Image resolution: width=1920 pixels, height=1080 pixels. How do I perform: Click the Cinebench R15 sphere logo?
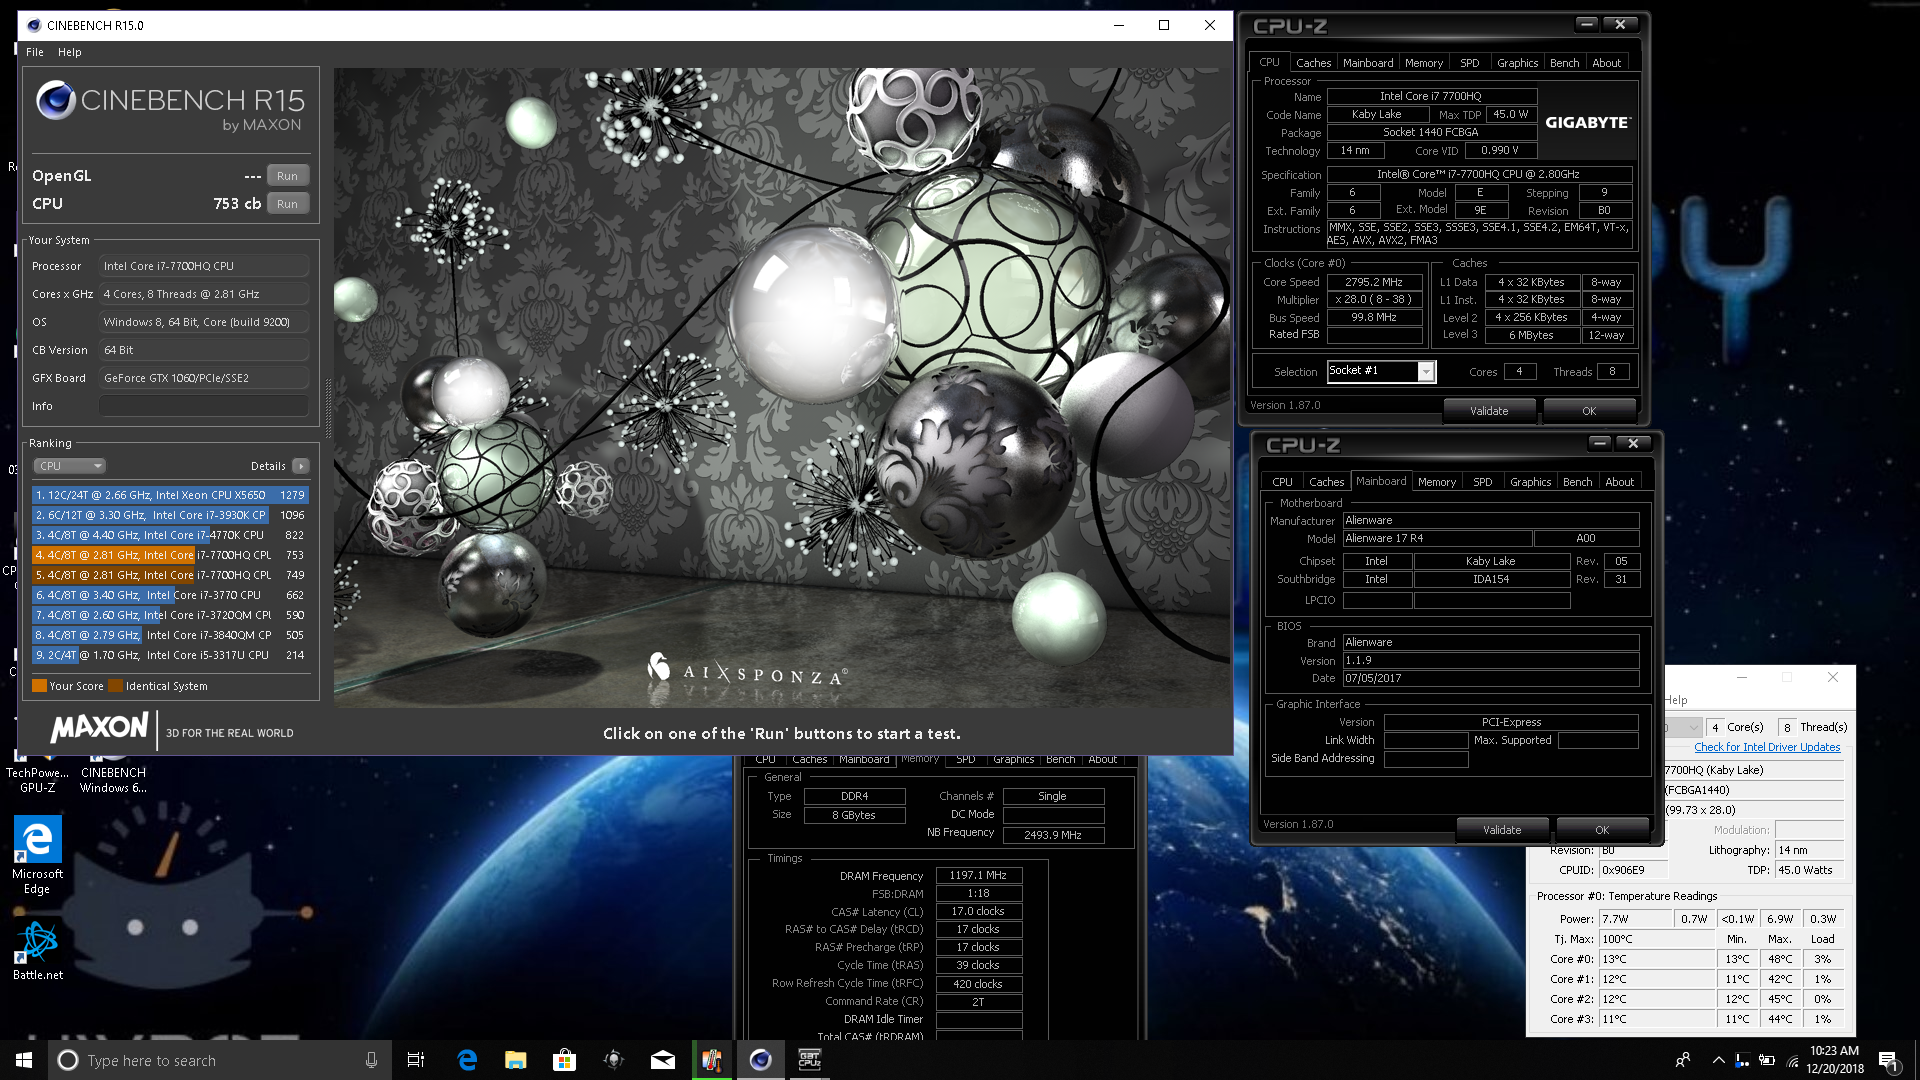point(56,101)
